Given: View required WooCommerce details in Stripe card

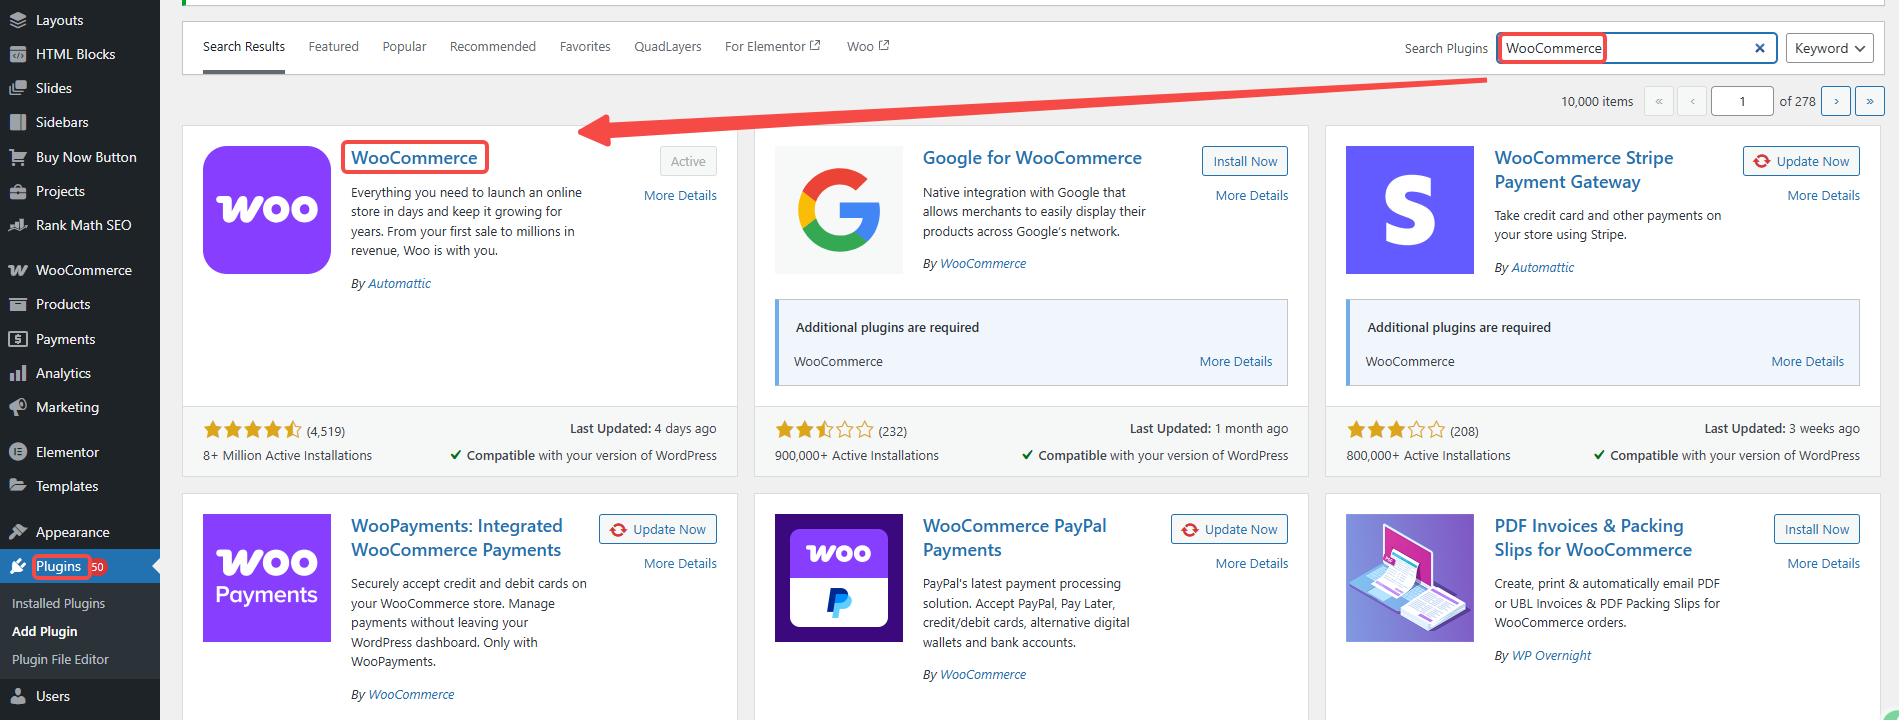Looking at the screenshot, I should pyautogui.click(x=1808, y=362).
